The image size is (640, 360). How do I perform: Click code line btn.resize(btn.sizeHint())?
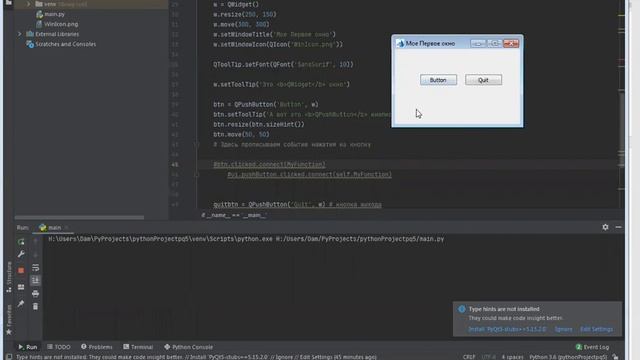click(x=259, y=124)
